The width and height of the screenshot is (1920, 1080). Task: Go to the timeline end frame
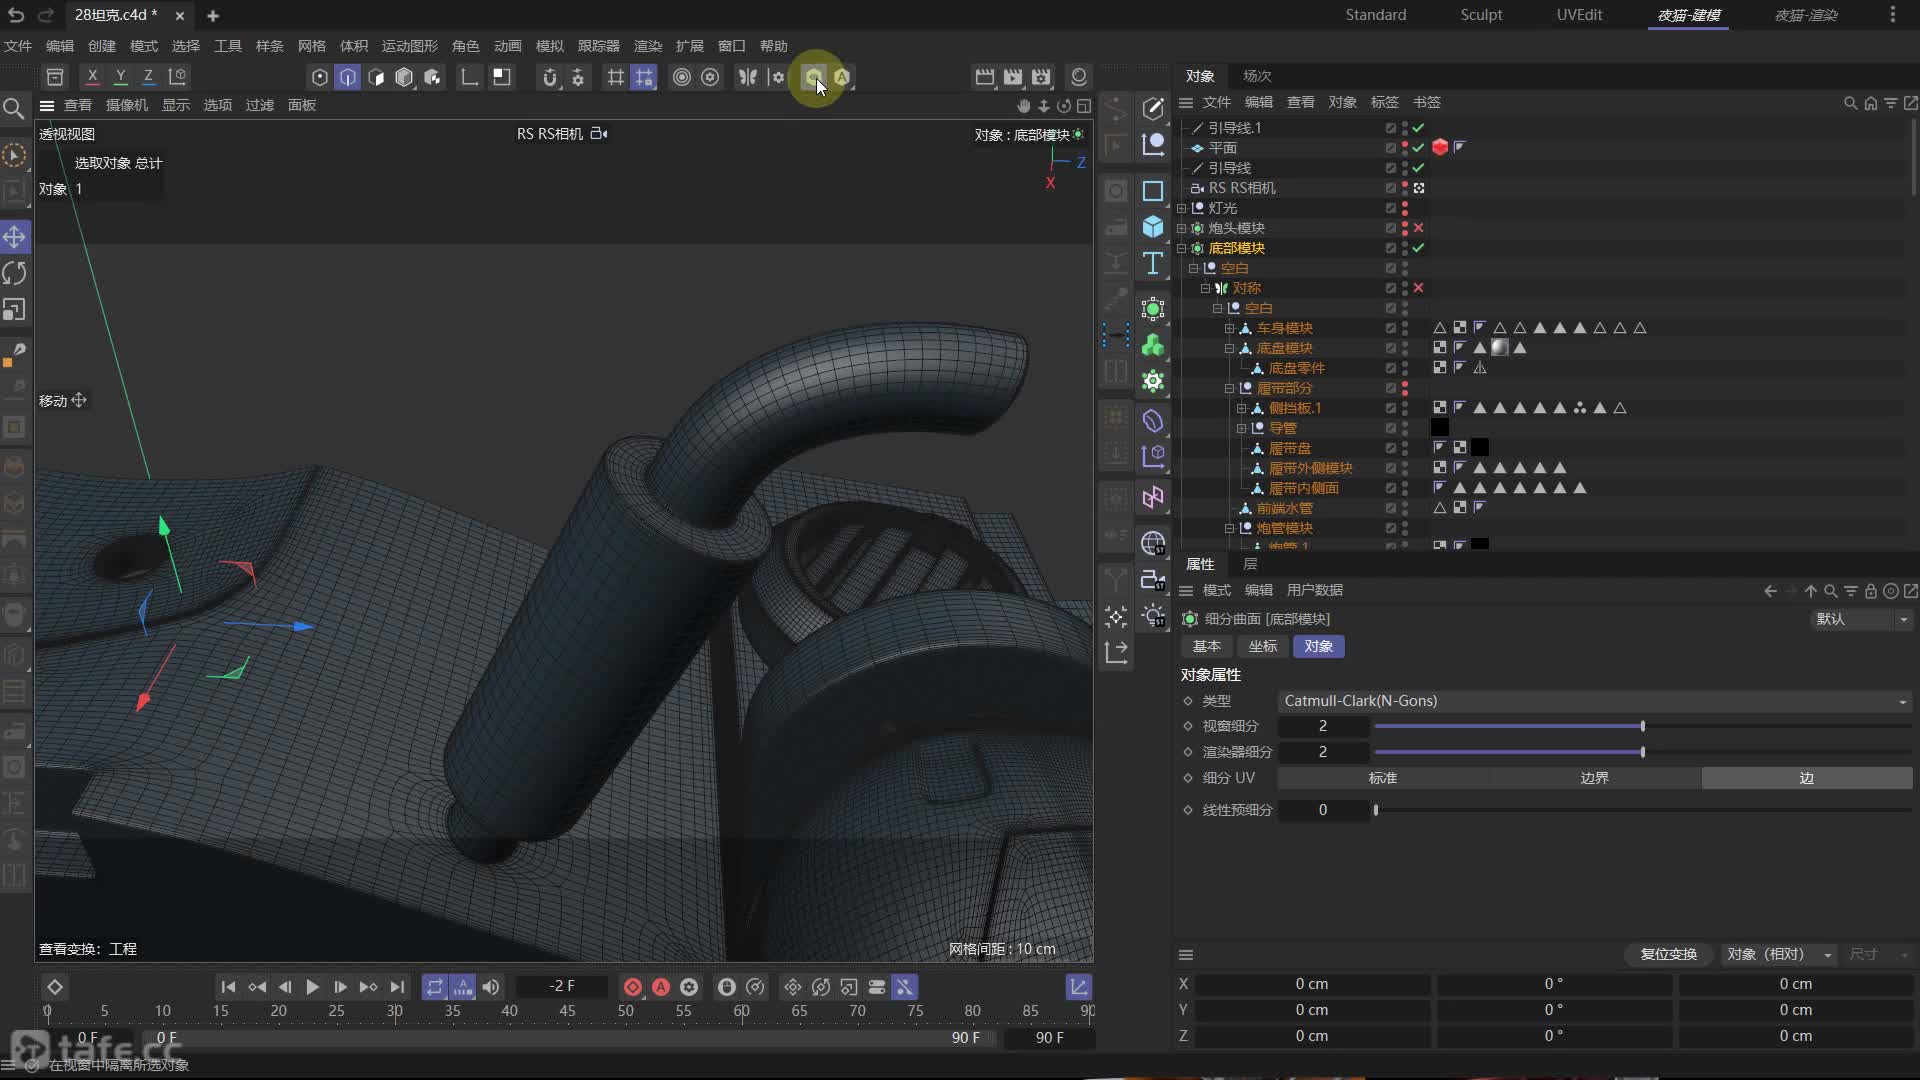[x=397, y=987]
